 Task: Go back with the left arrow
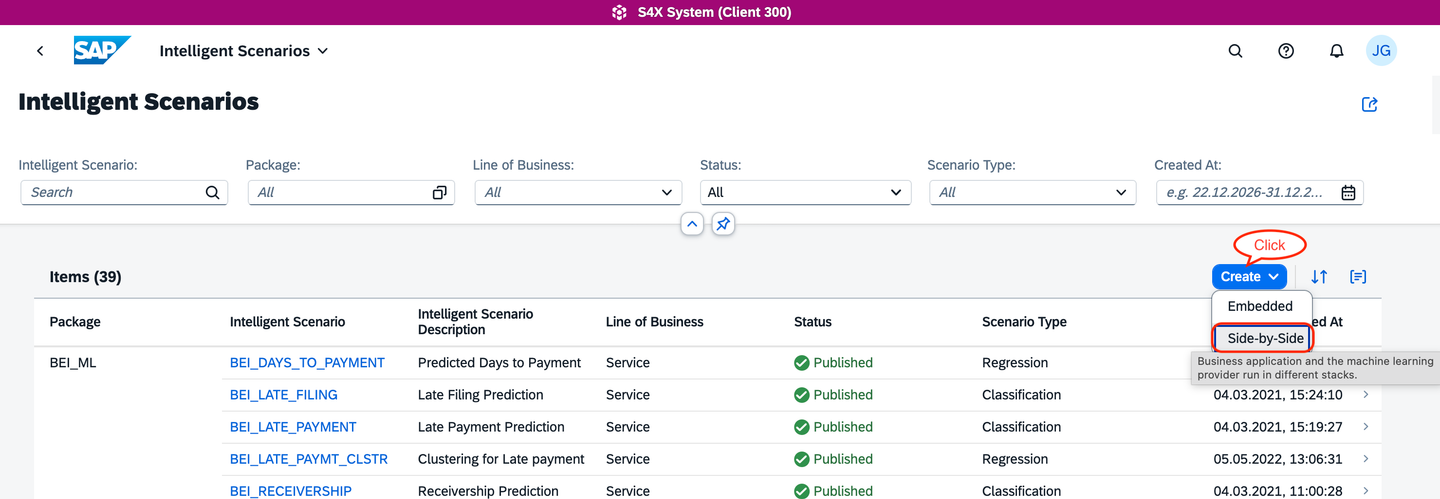40,51
